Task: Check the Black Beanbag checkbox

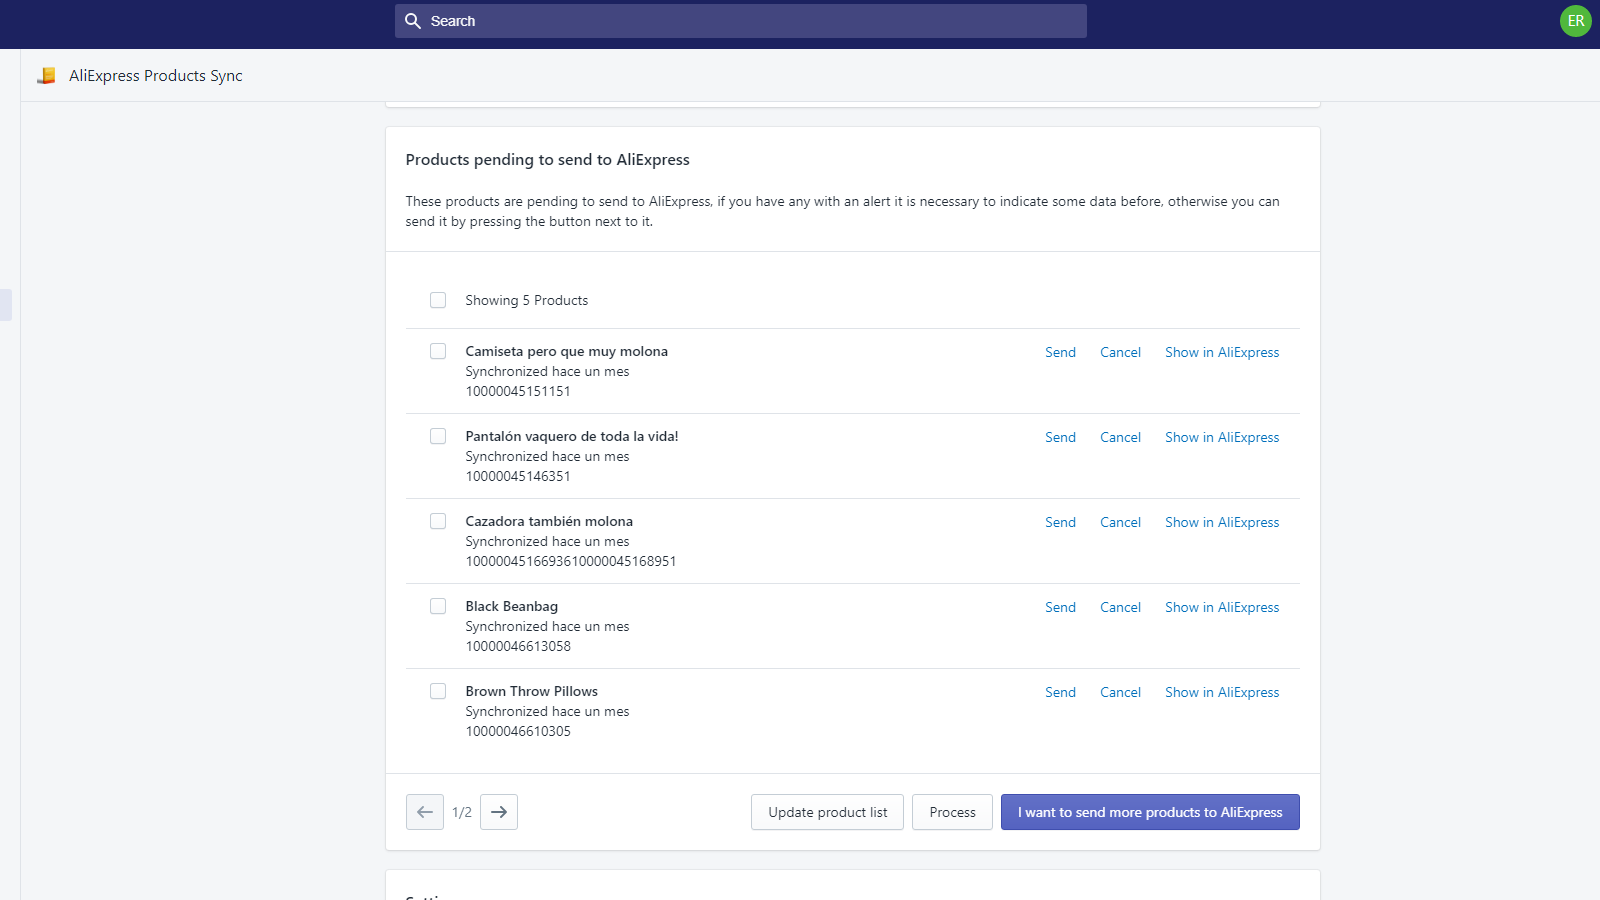Action: tap(438, 606)
